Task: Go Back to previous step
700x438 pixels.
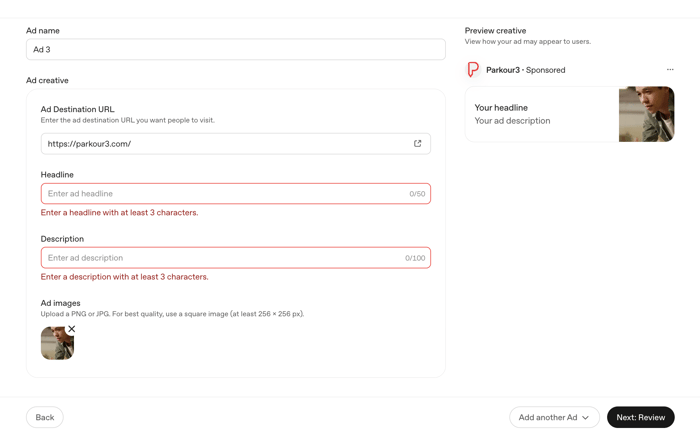Action: 45,417
